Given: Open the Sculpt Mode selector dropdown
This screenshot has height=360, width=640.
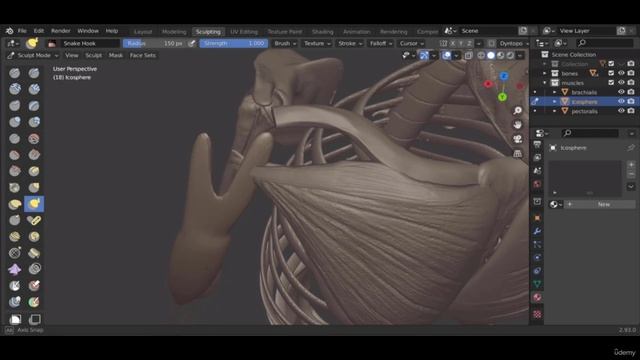Looking at the screenshot, I should [x=33, y=55].
